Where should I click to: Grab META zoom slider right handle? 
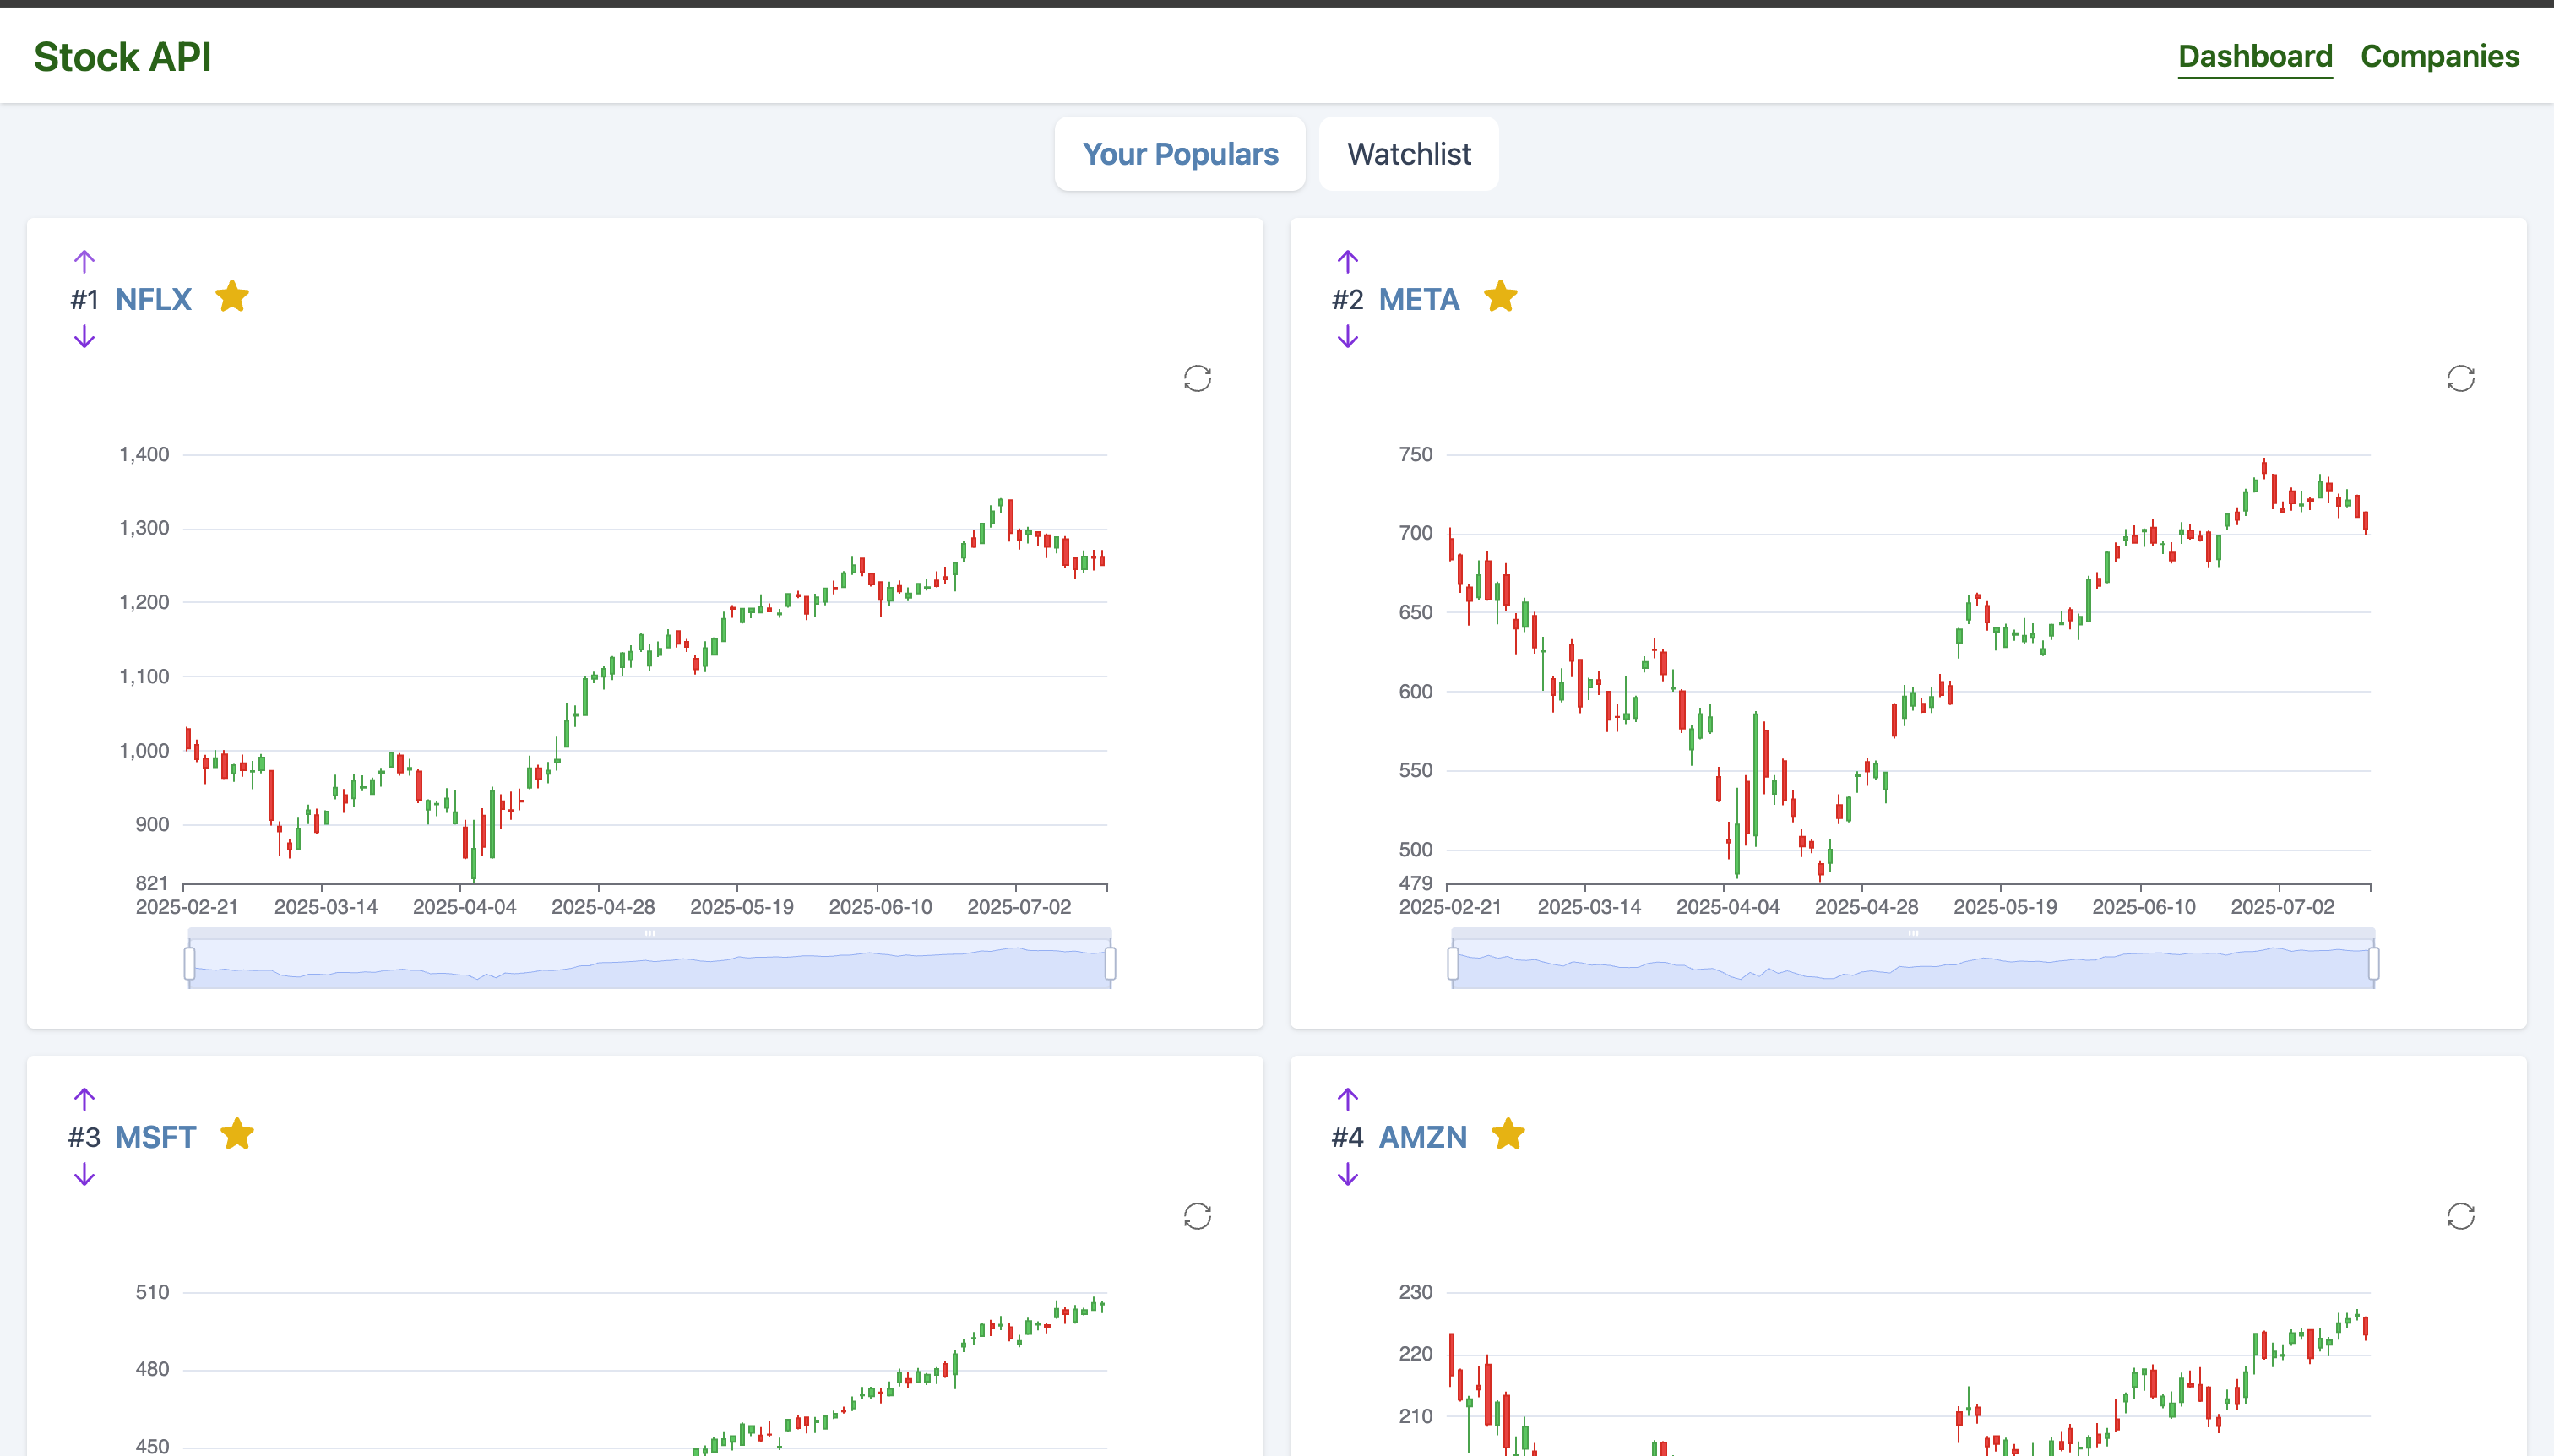[2373, 963]
